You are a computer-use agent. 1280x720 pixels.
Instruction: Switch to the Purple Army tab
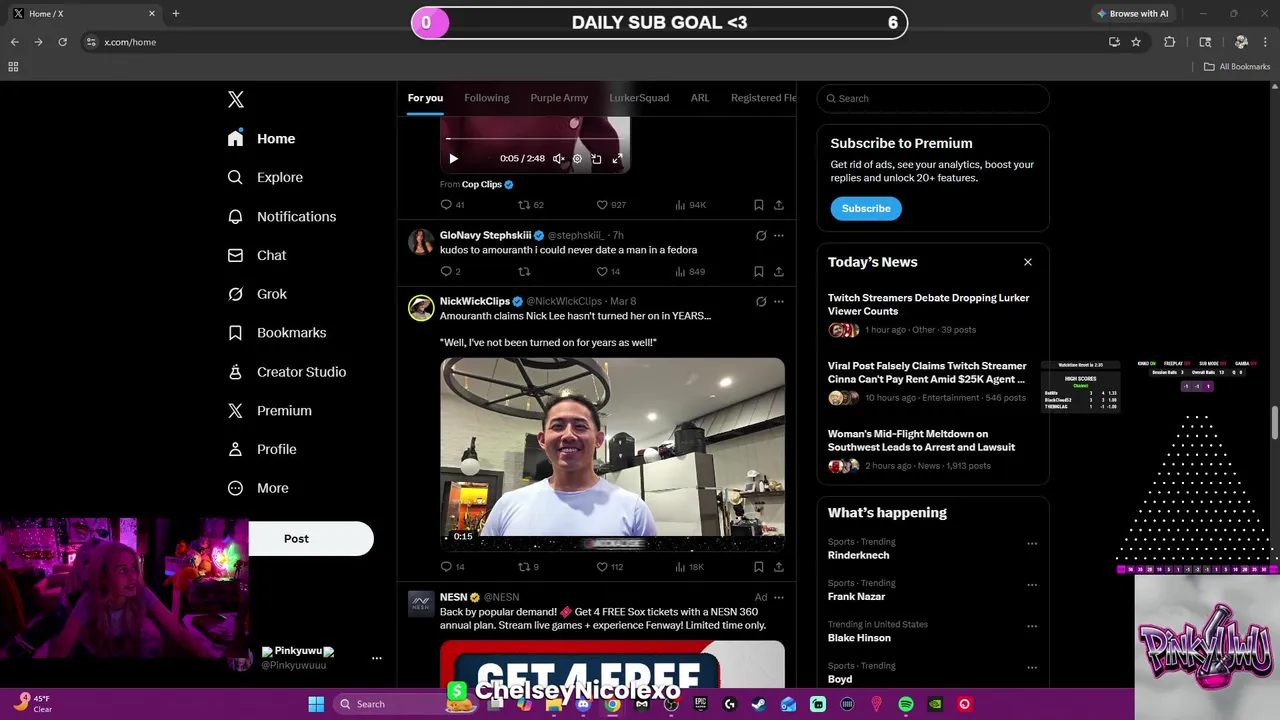pyautogui.click(x=559, y=98)
